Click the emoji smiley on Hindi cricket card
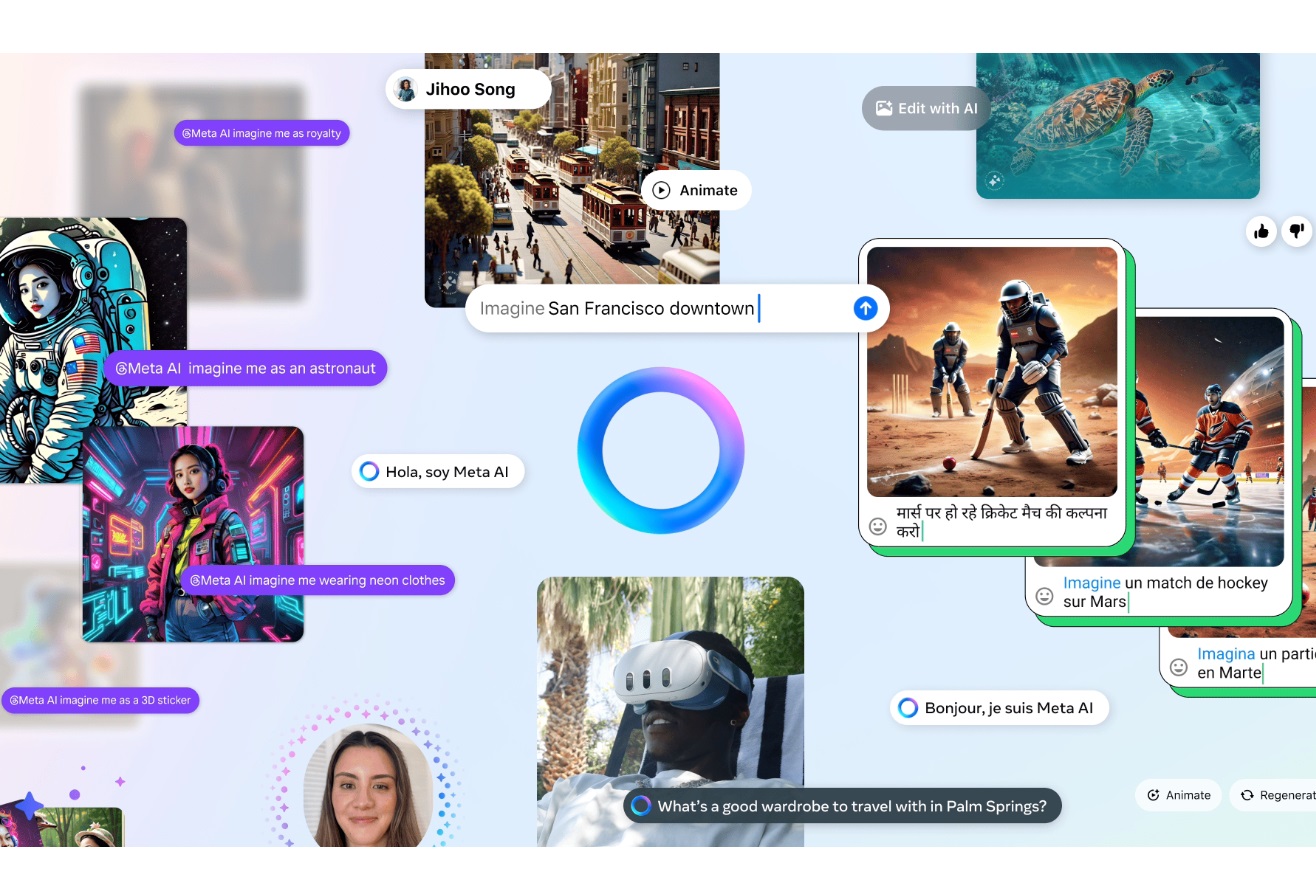Viewport: 1316px width, 892px height. point(878,526)
